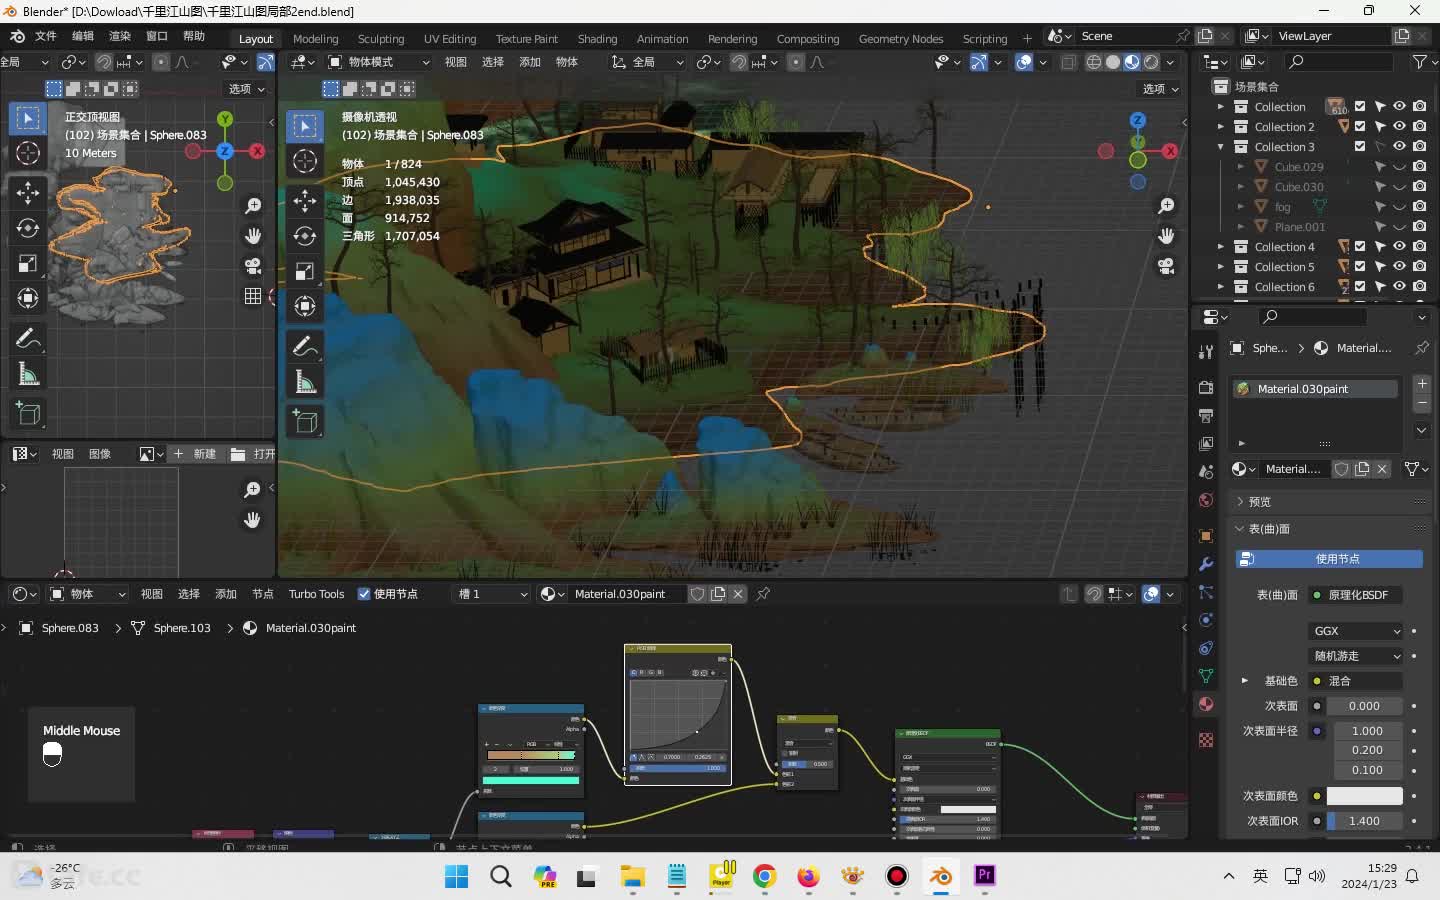Open the Texture properties tab (checker)
The image size is (1440, 900).
[1206, 740]
